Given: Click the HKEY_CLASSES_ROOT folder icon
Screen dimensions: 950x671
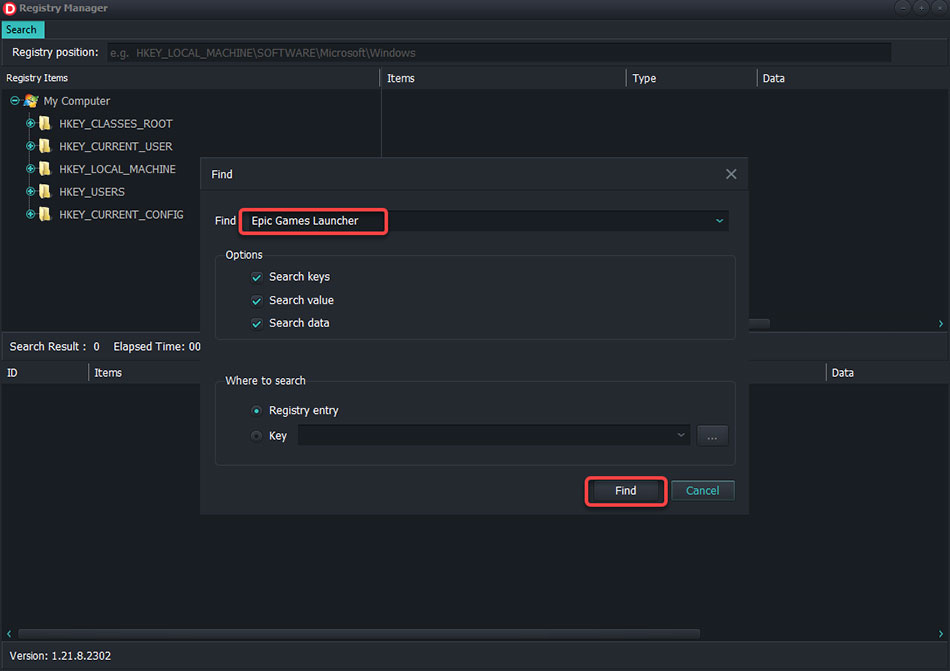Looking at the screenshot, I should point(45,124).
